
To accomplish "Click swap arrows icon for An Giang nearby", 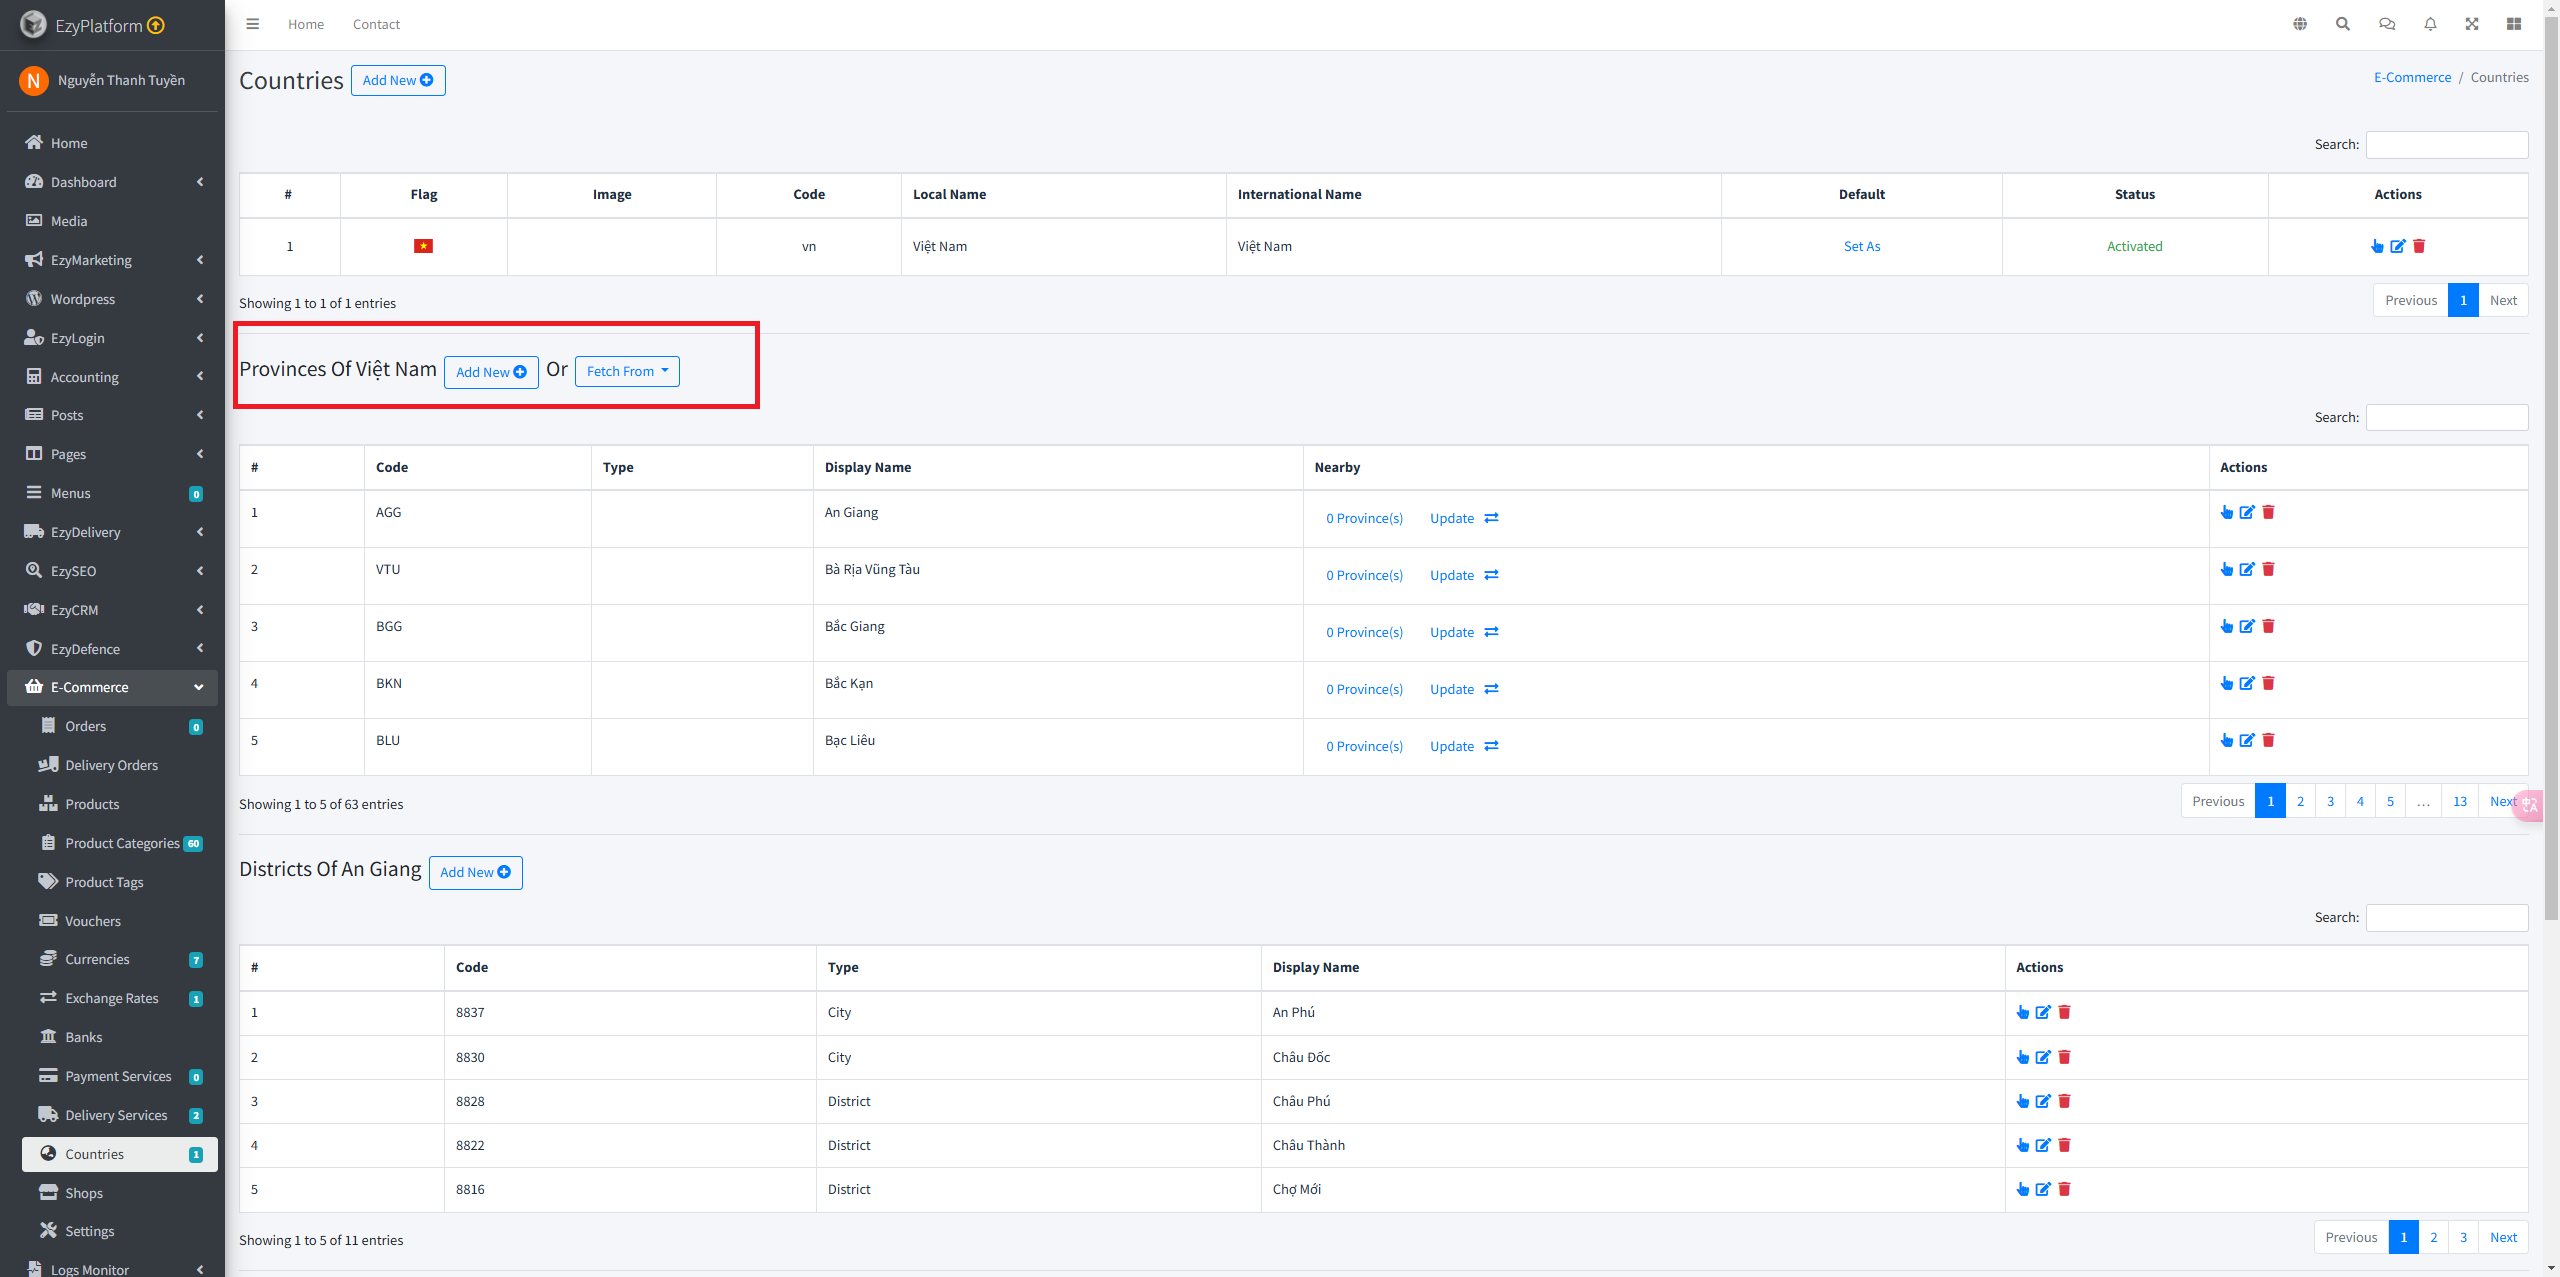I will [x=1491, y=518].
